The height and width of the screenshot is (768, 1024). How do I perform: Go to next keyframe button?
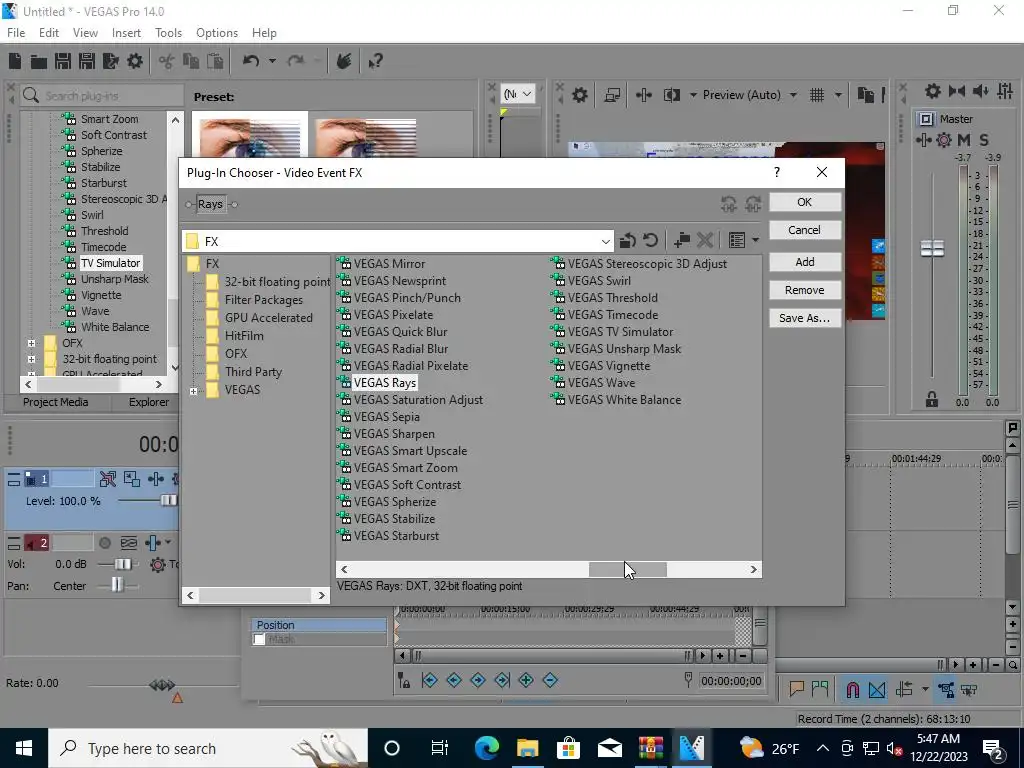tap(478, 680)
